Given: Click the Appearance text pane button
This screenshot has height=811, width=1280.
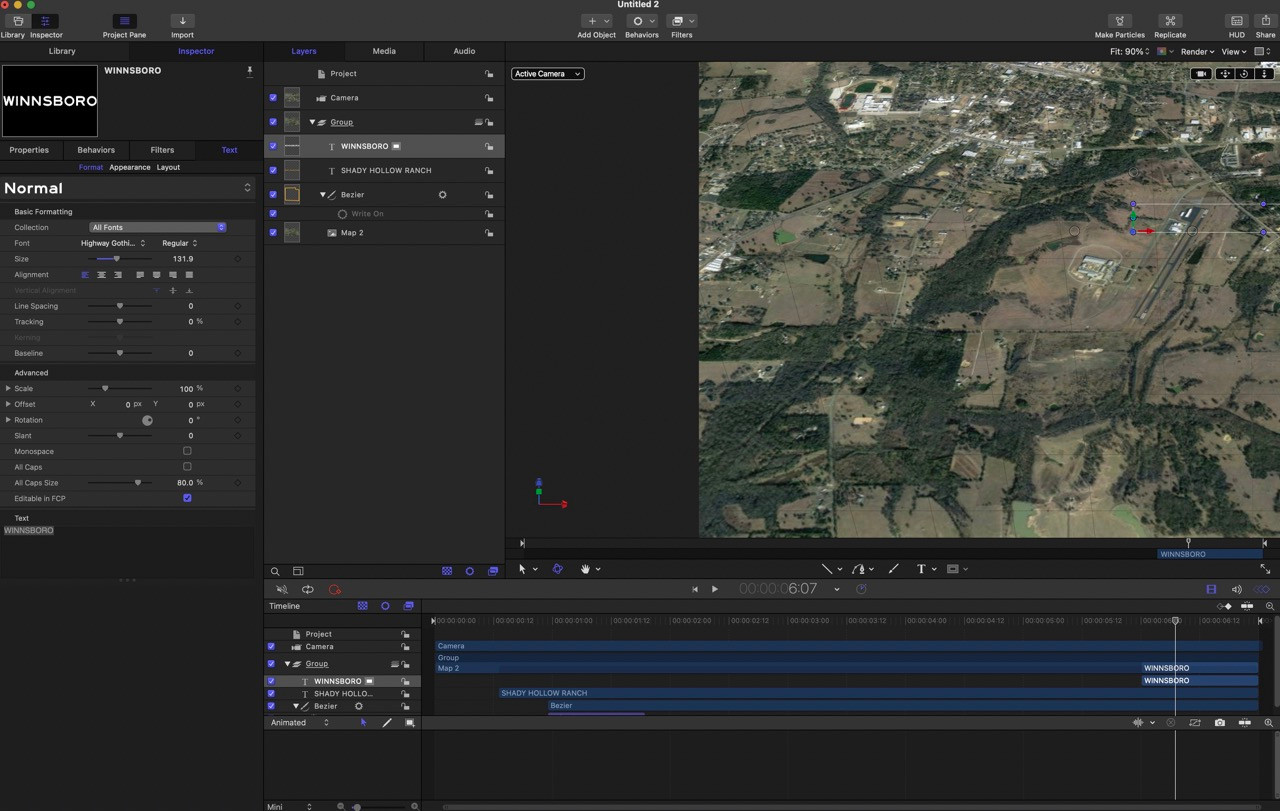Looking at the screenshot, I should tap(130, 167).
